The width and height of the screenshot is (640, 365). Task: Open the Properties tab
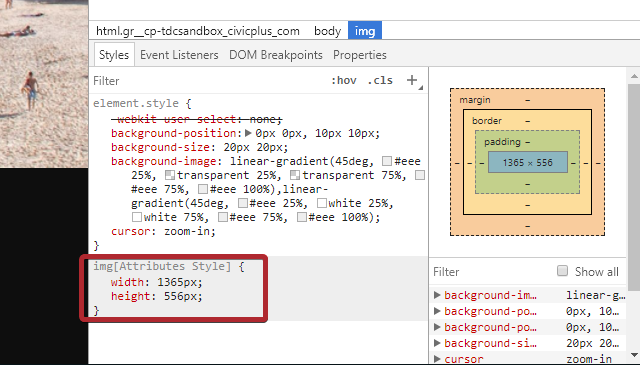(x=360, y=55)
